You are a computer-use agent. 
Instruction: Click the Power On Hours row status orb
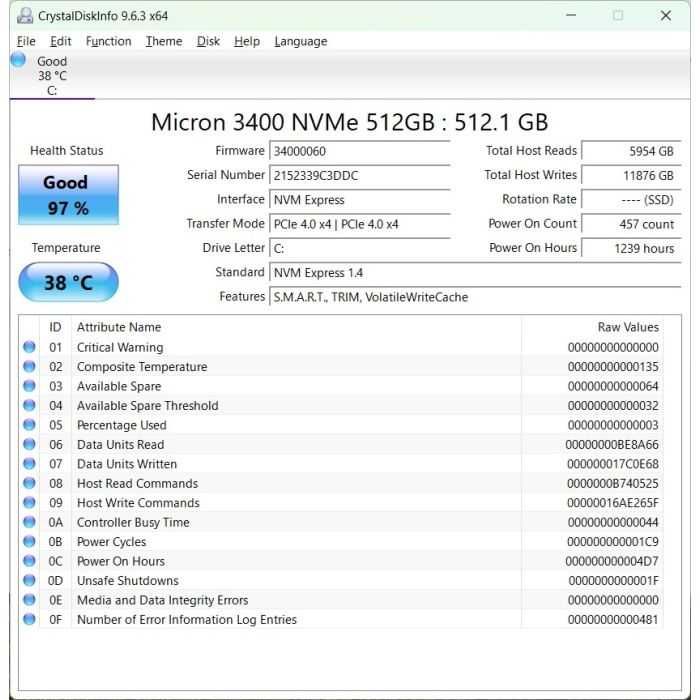pyautogui.click(x=29, y=561)
